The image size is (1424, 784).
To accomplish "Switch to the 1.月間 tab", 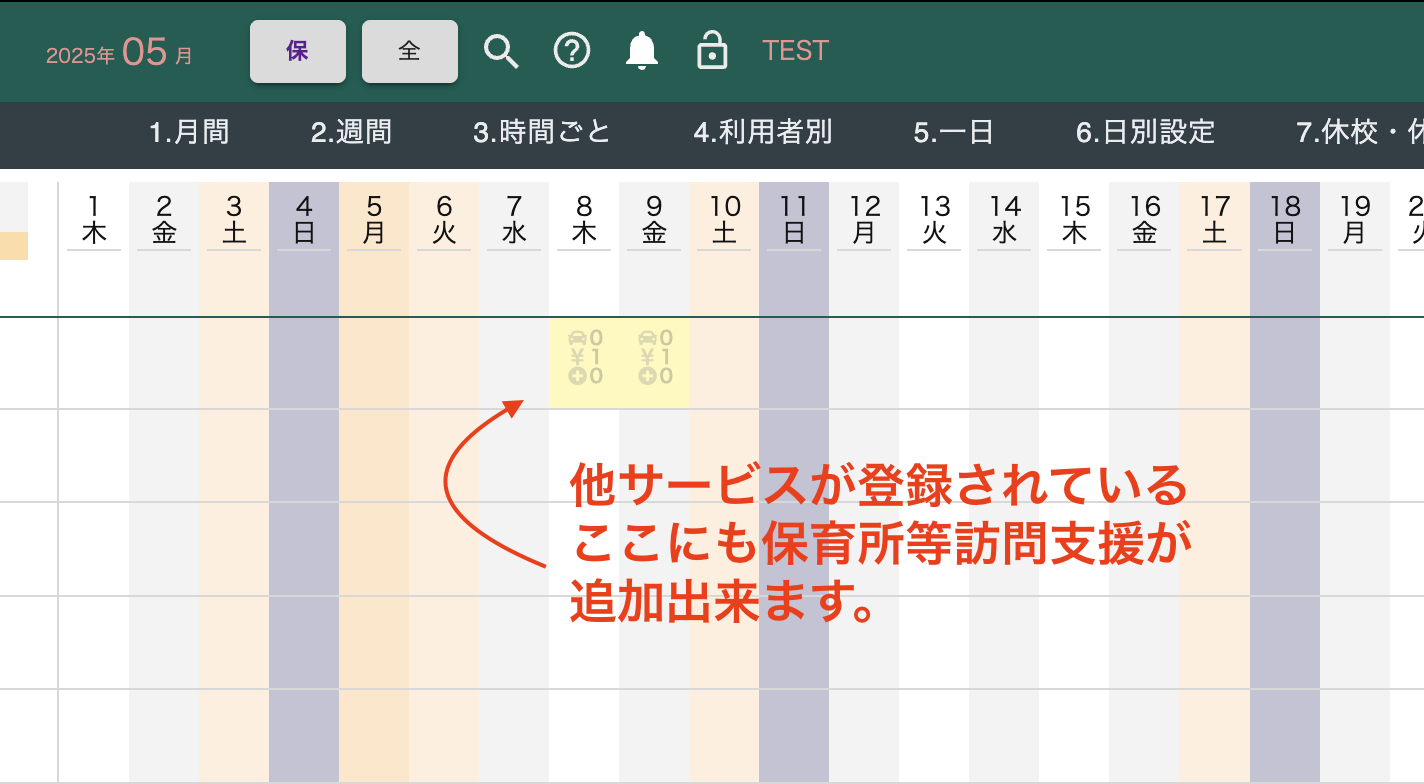I will [x=189, y=132].
